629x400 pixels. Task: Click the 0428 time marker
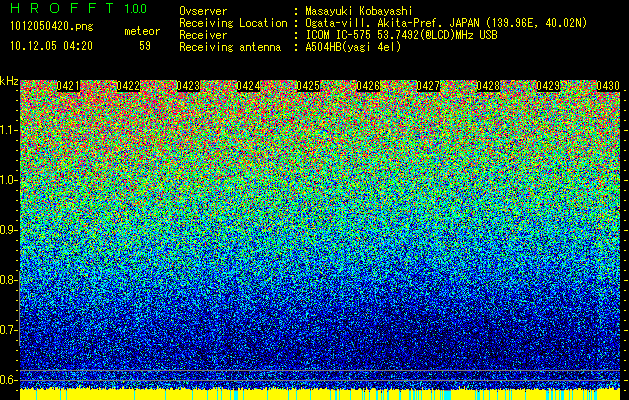point(488,86)
